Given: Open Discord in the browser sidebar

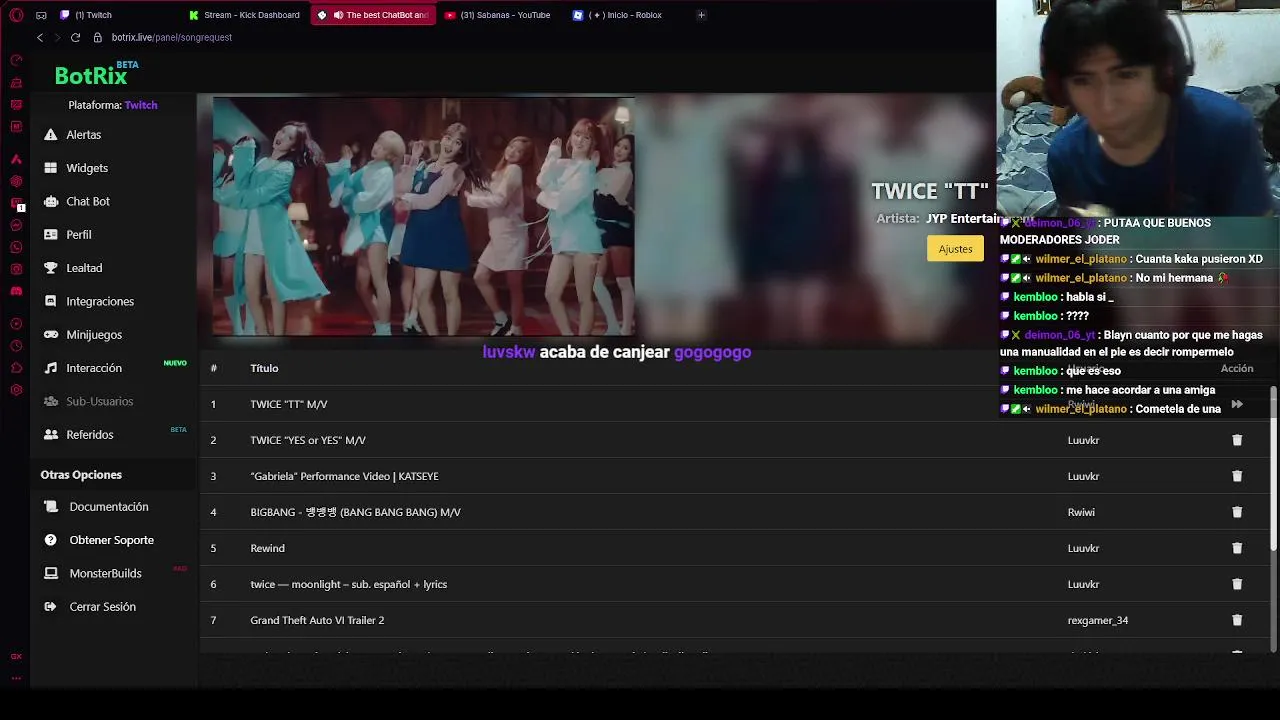Looking at the screenshot, I should (x=16, y=291).
